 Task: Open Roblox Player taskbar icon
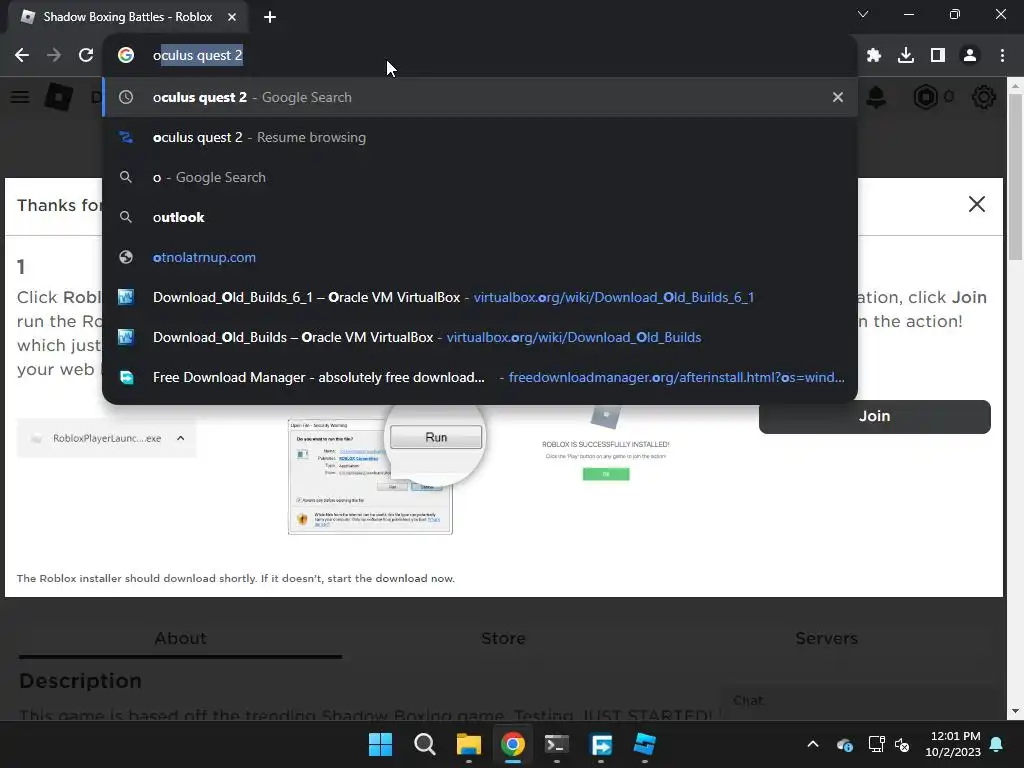tap(645, 744)
